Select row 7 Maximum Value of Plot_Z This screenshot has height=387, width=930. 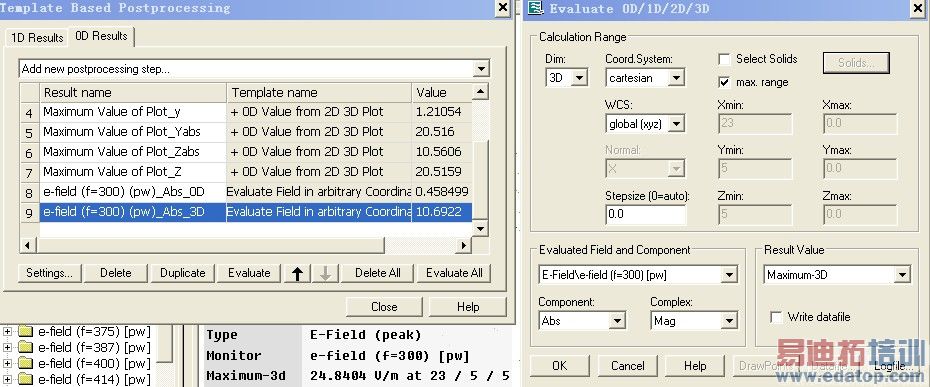(x=246, y=172)
